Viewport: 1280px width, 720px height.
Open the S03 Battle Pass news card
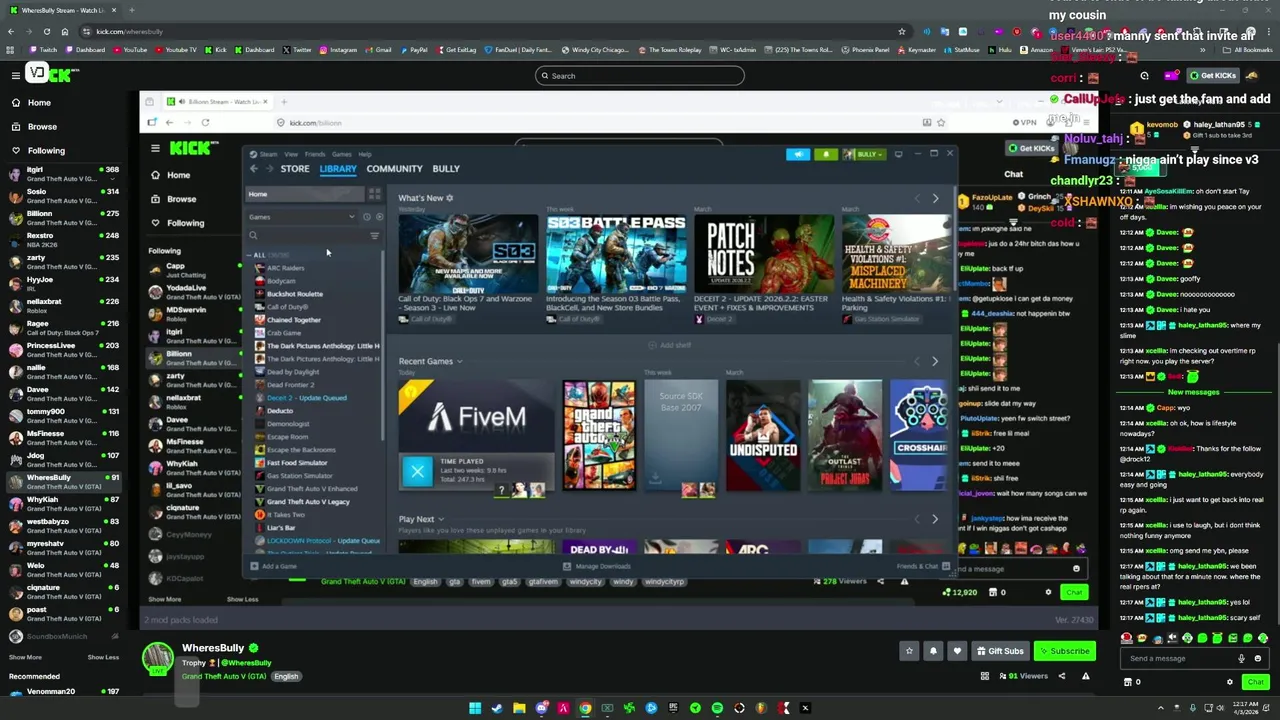pos(616,254)
